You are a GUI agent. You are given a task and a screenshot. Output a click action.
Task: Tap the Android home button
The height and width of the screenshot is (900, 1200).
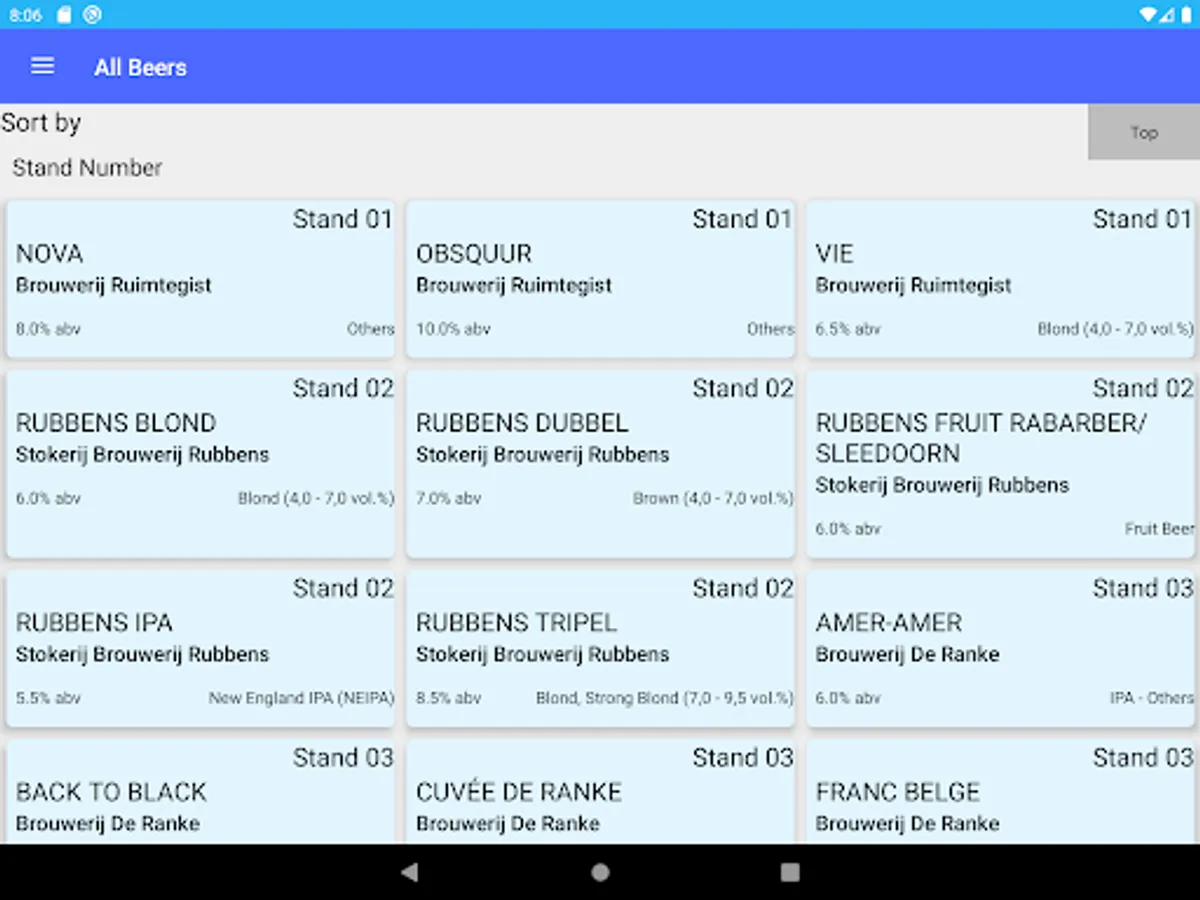(x=600, y=872)
